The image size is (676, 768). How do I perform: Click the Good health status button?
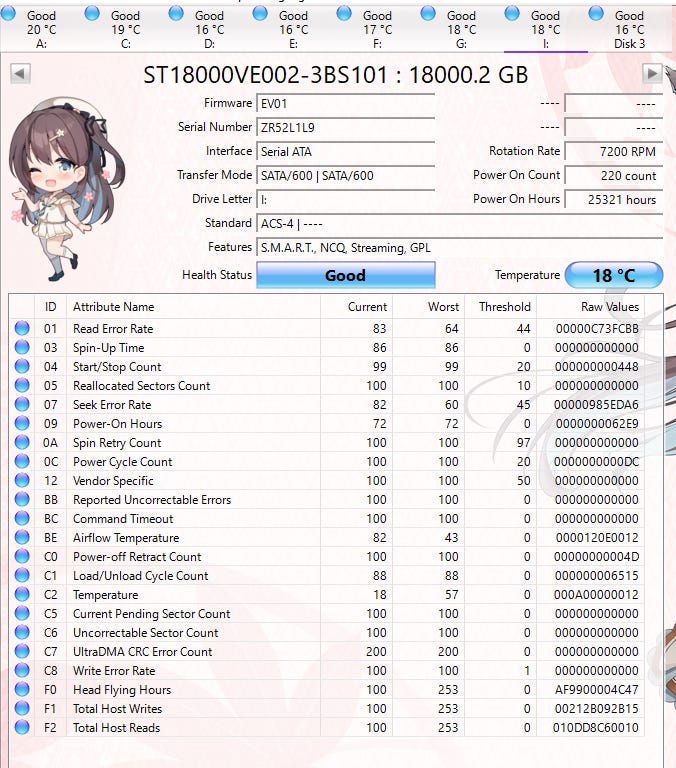pos(346,275)
